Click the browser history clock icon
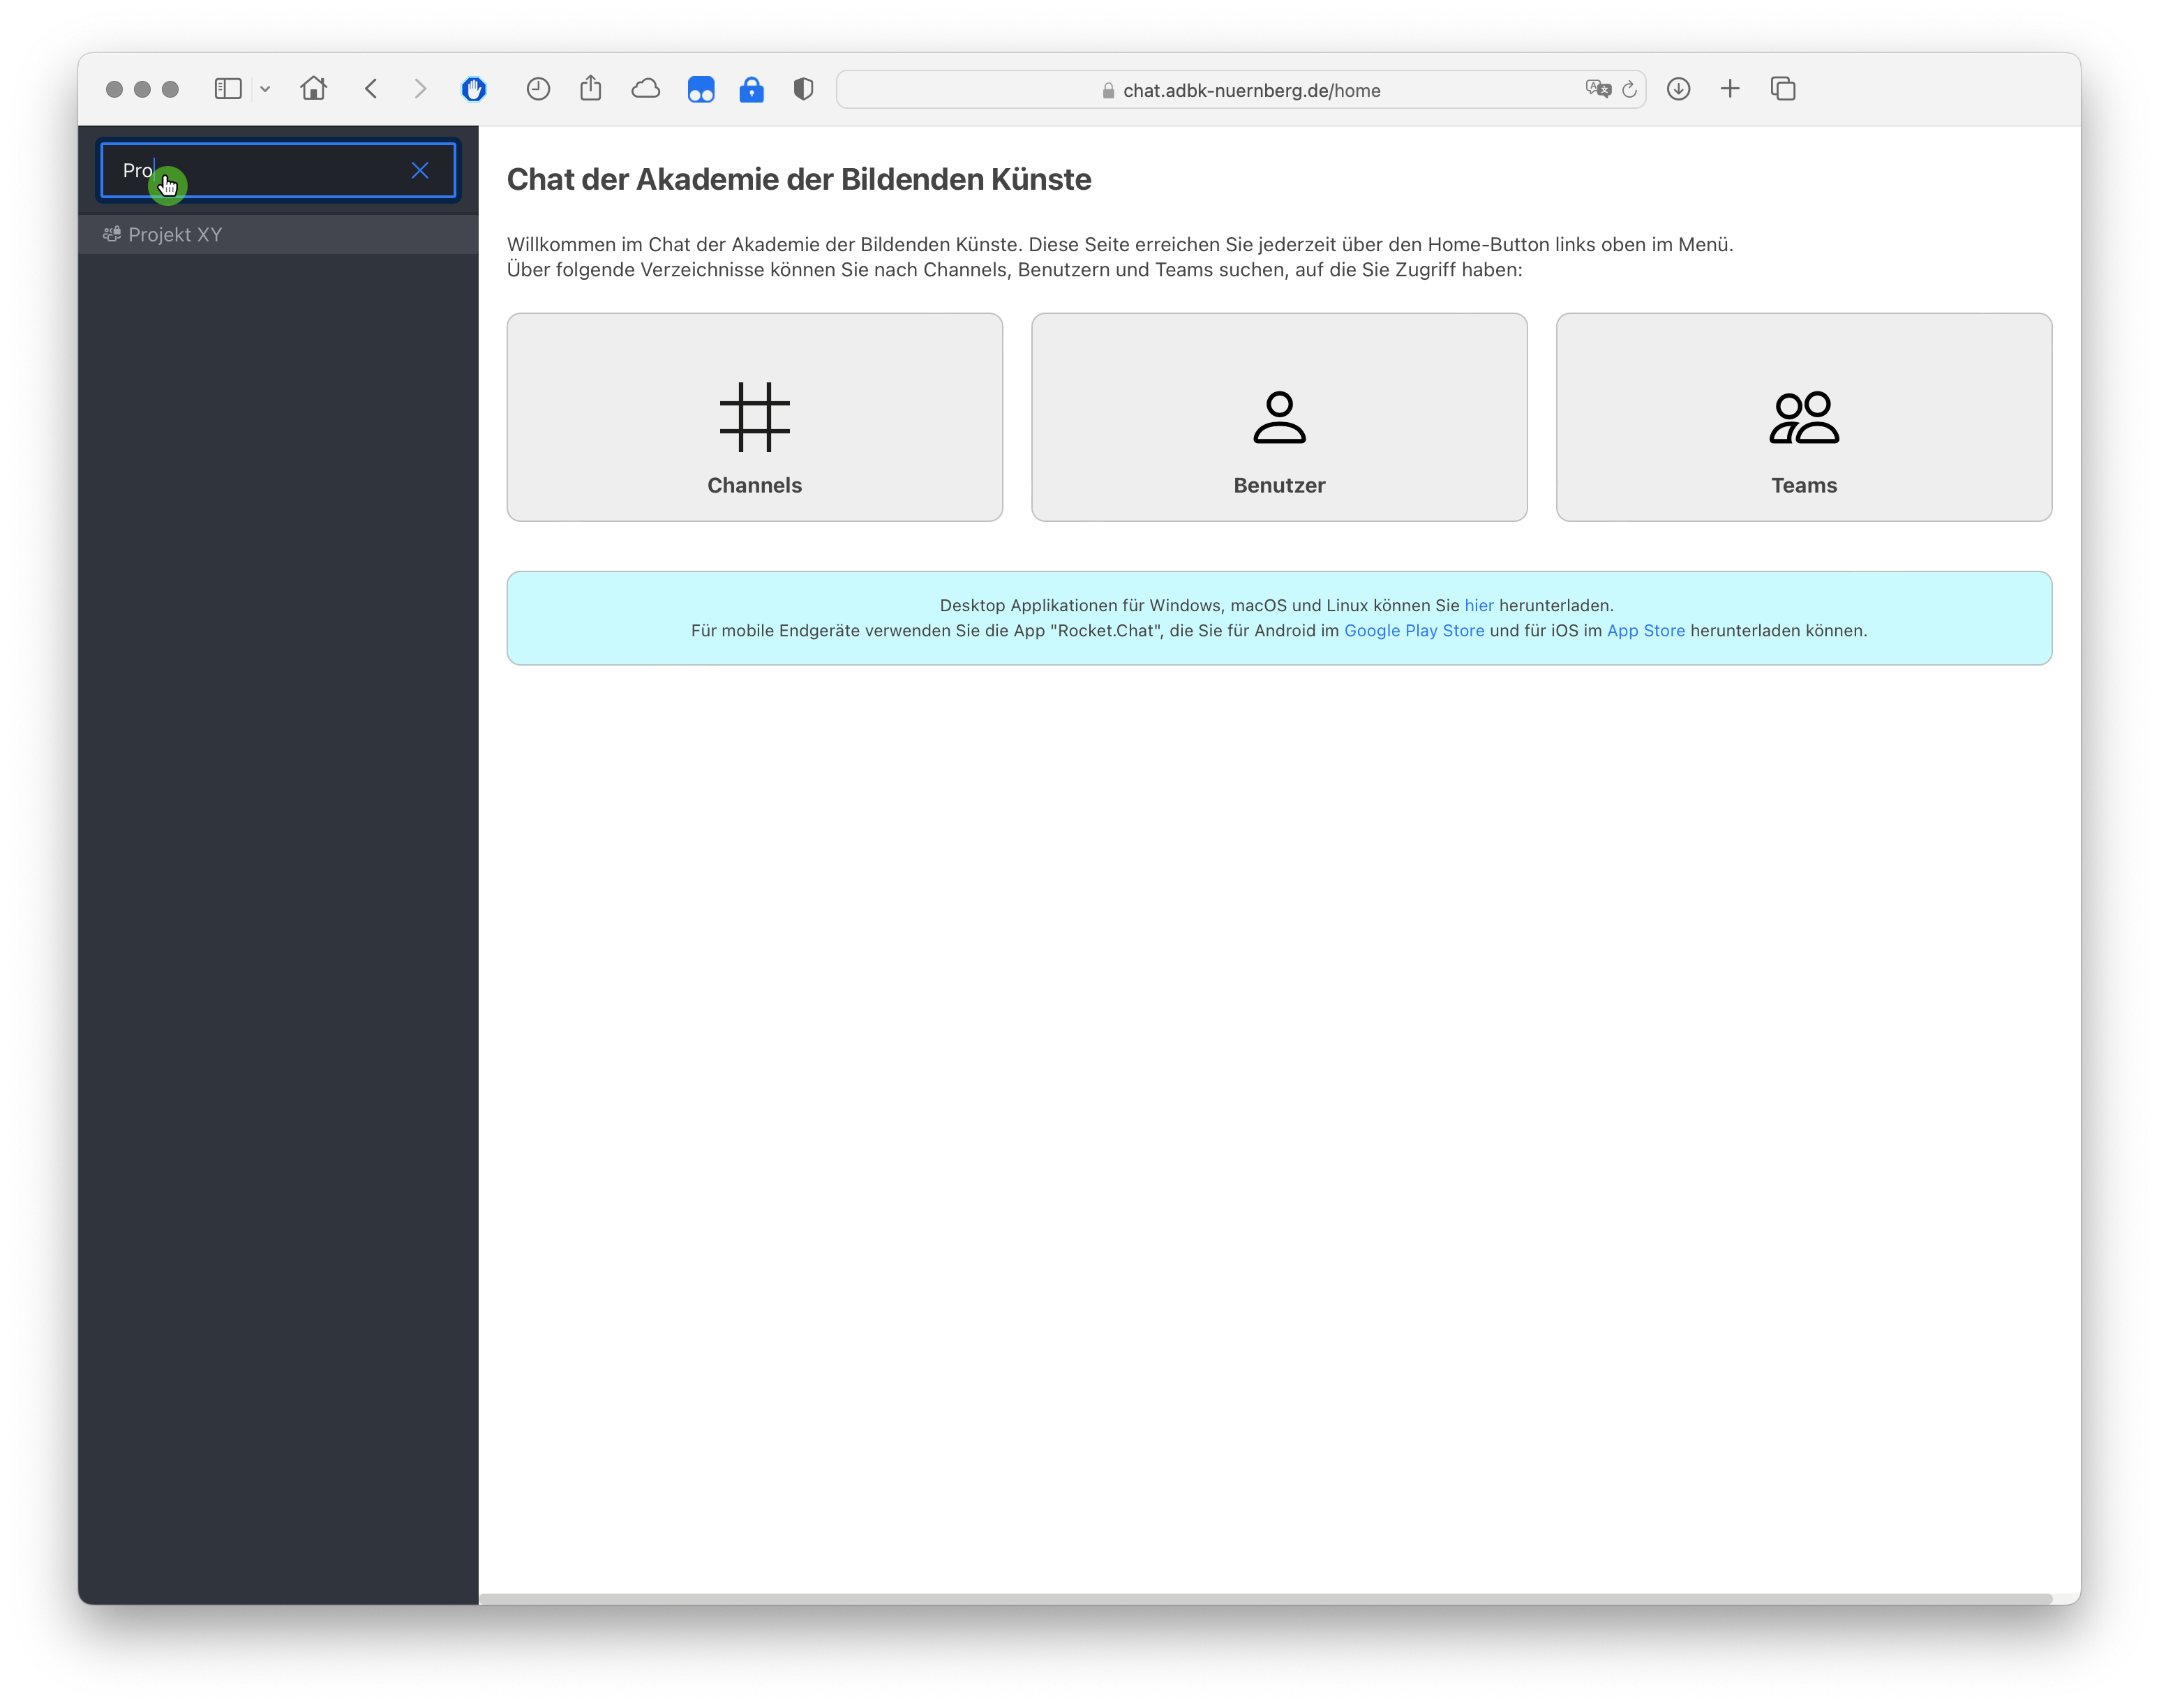 tap(538, 89)
